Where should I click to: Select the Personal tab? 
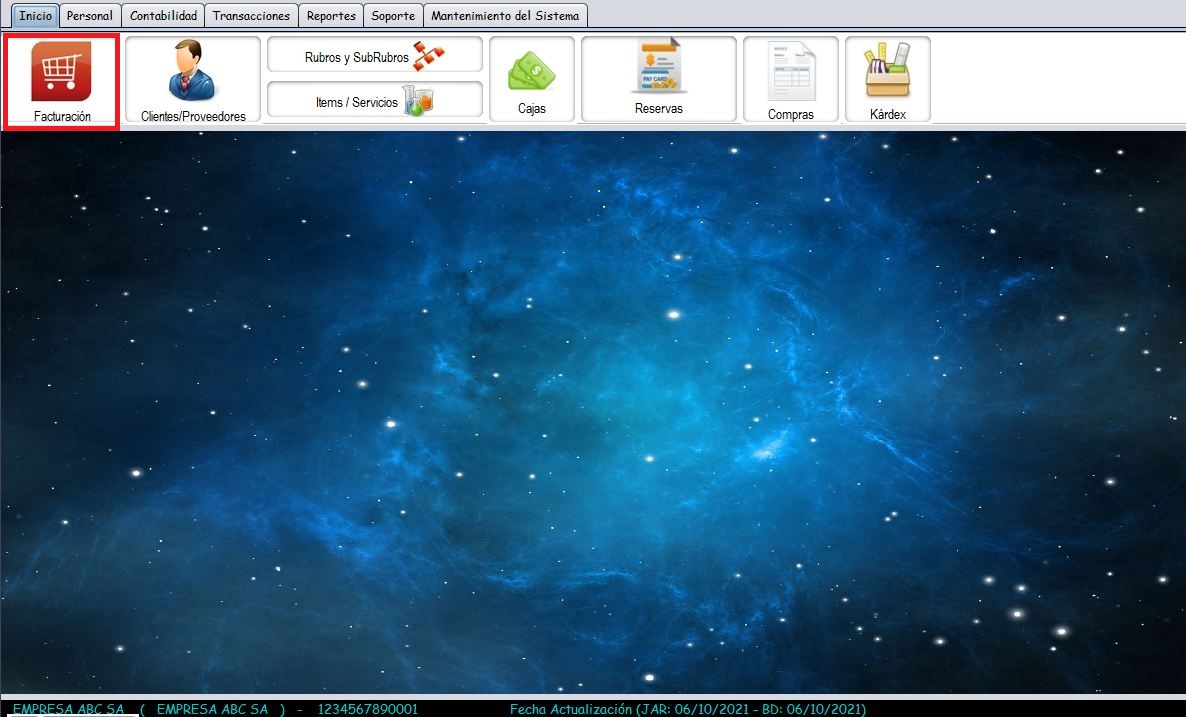pos(89,16)
